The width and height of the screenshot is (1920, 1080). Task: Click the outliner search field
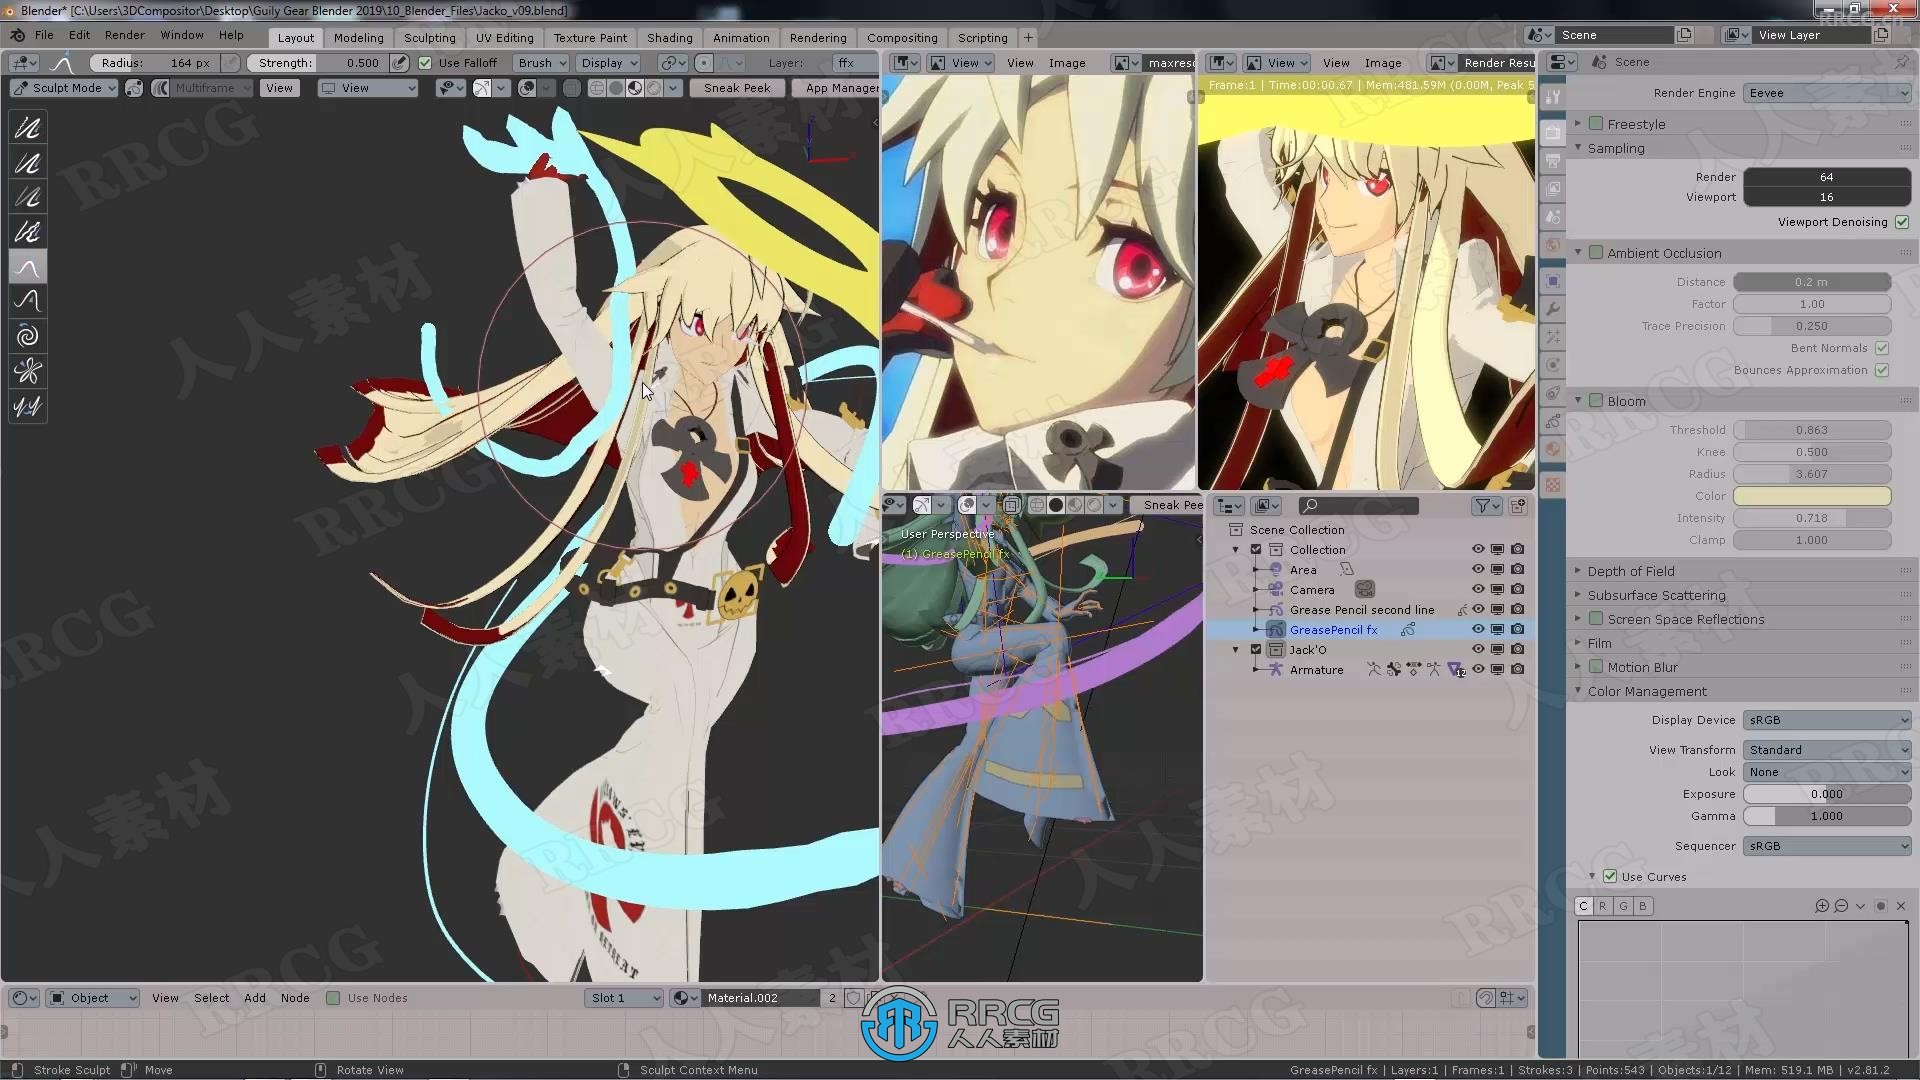pos(1358,506)
